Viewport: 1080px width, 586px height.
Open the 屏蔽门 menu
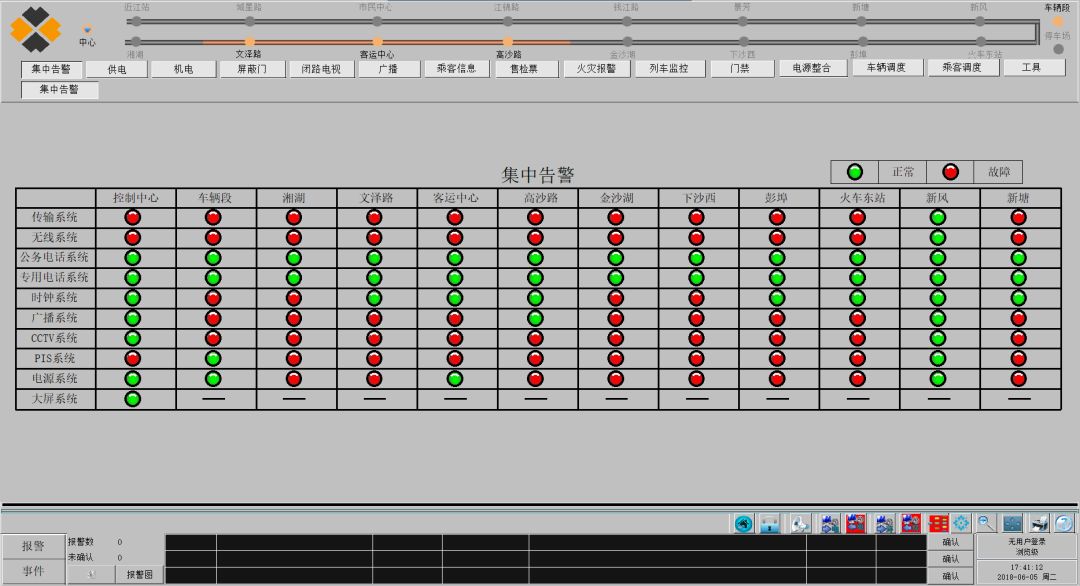(x=252, y=69)
